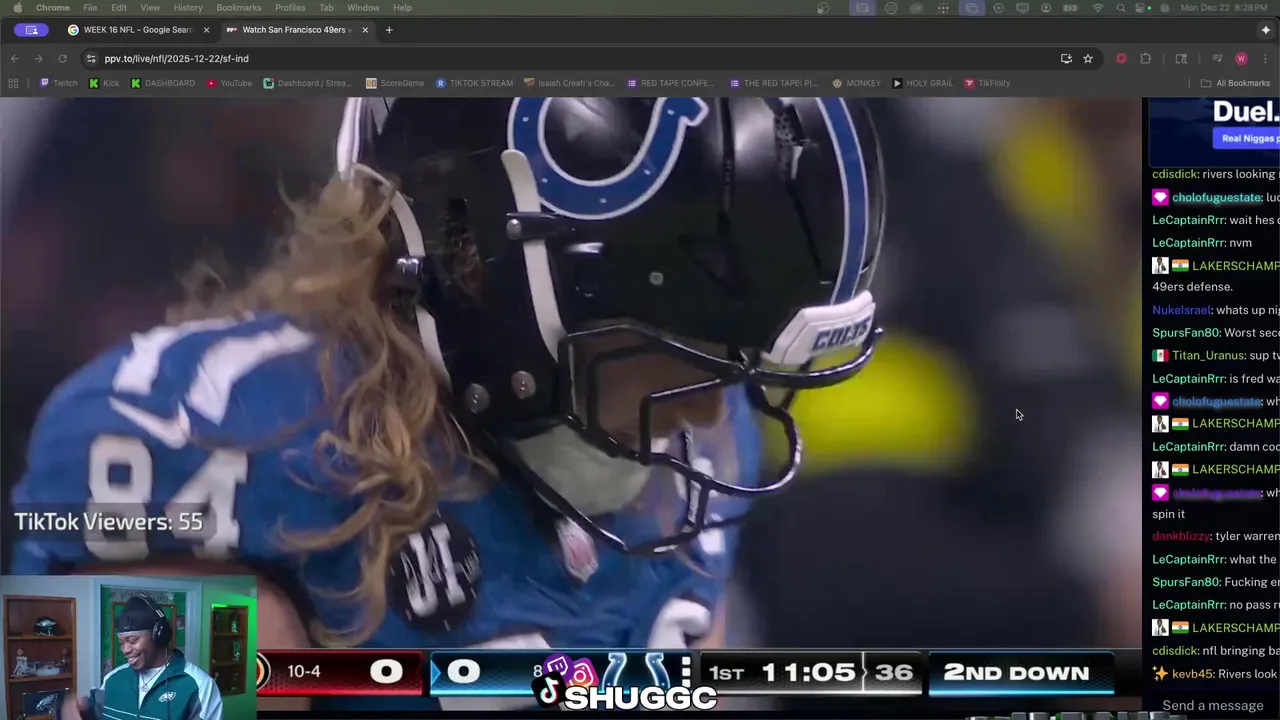The height and width of the screenshot is (720, 1280).
Task: Open Spotlight search in menu bar
Action: coord(1121,7)
